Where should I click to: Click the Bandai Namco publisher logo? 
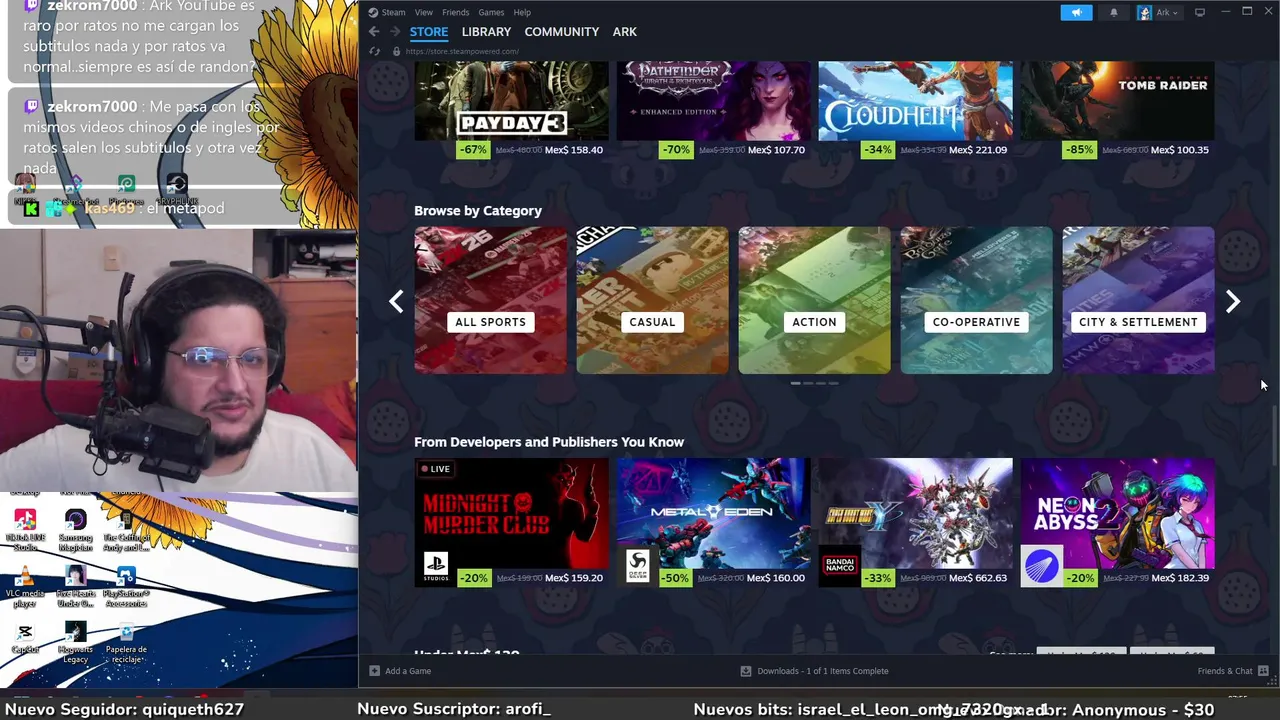840,567
